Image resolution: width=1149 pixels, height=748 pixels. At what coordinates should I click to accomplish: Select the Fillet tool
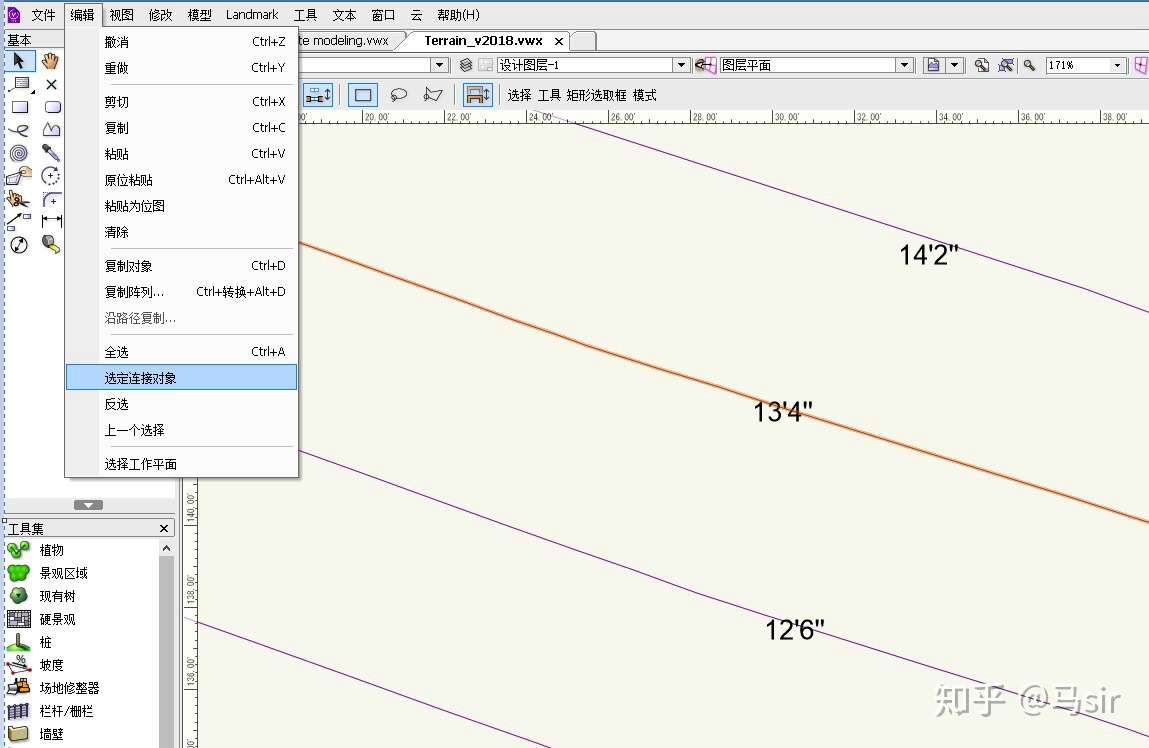point(51,199)
